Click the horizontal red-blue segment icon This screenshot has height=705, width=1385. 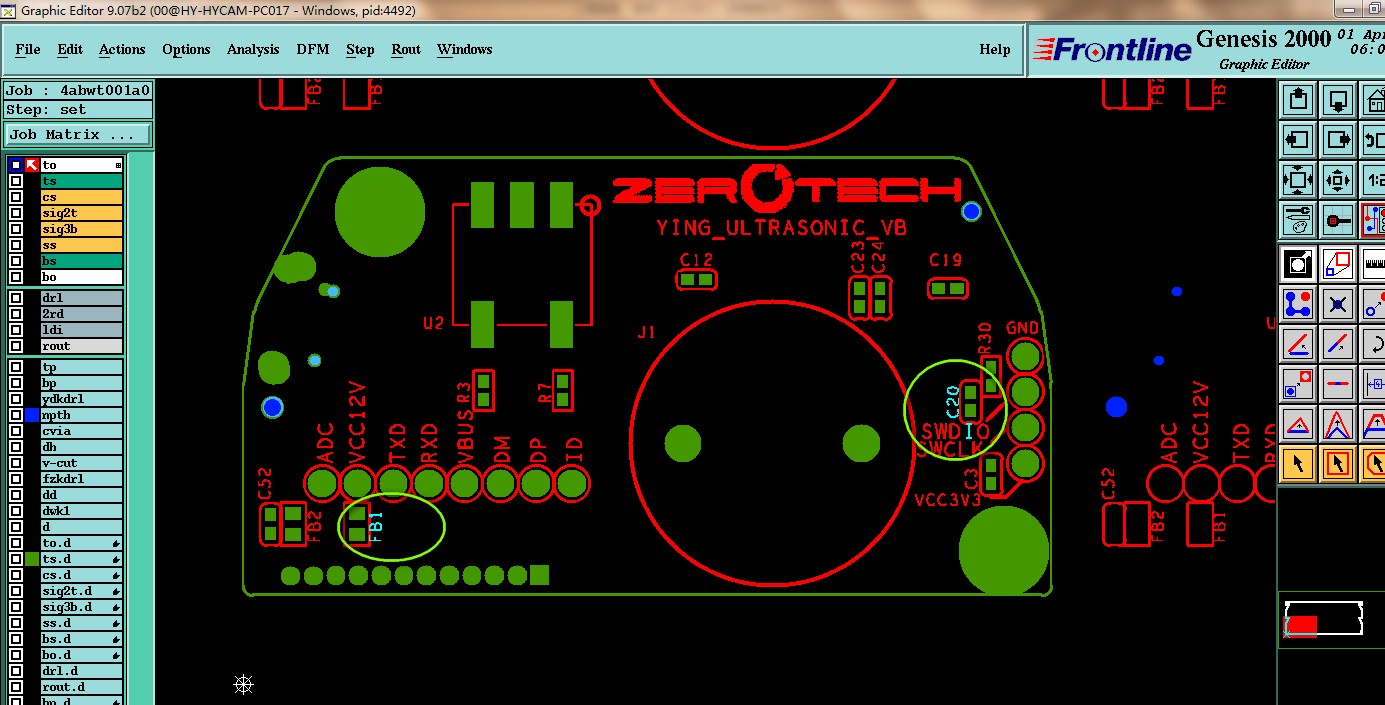[x=1338, y=383]
